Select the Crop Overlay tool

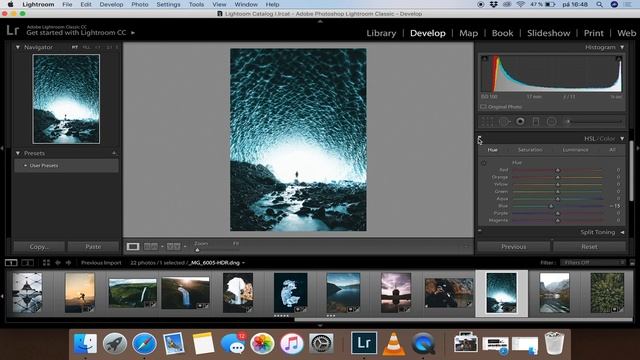point(487,122)
